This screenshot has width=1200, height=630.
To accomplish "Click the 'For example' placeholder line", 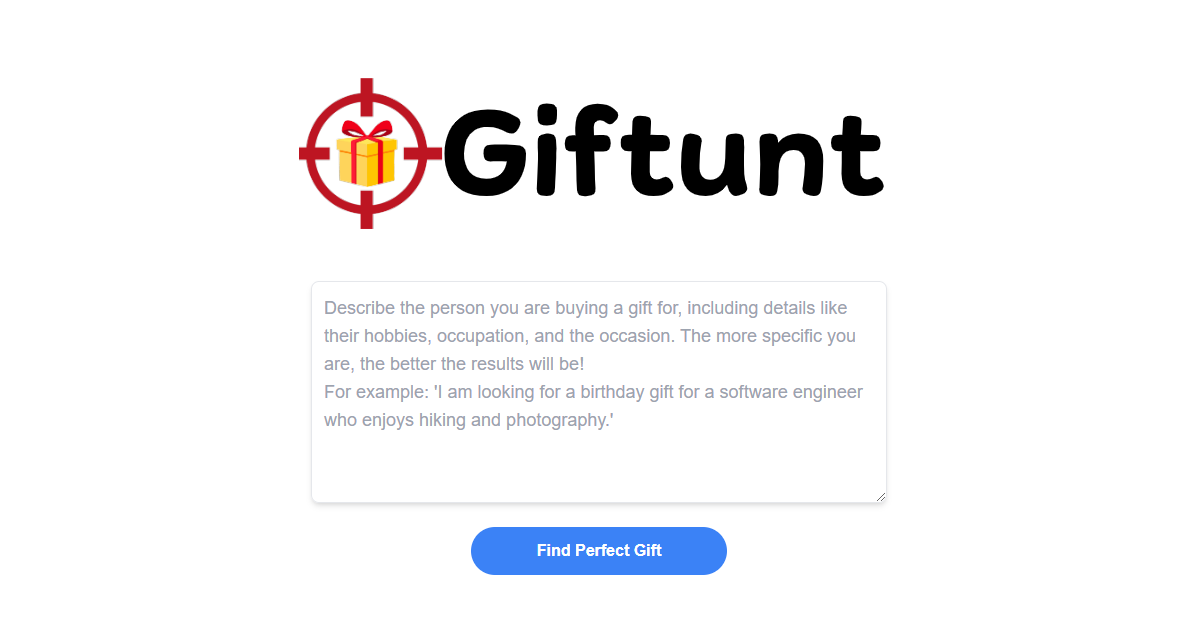I will pos(593,392).
